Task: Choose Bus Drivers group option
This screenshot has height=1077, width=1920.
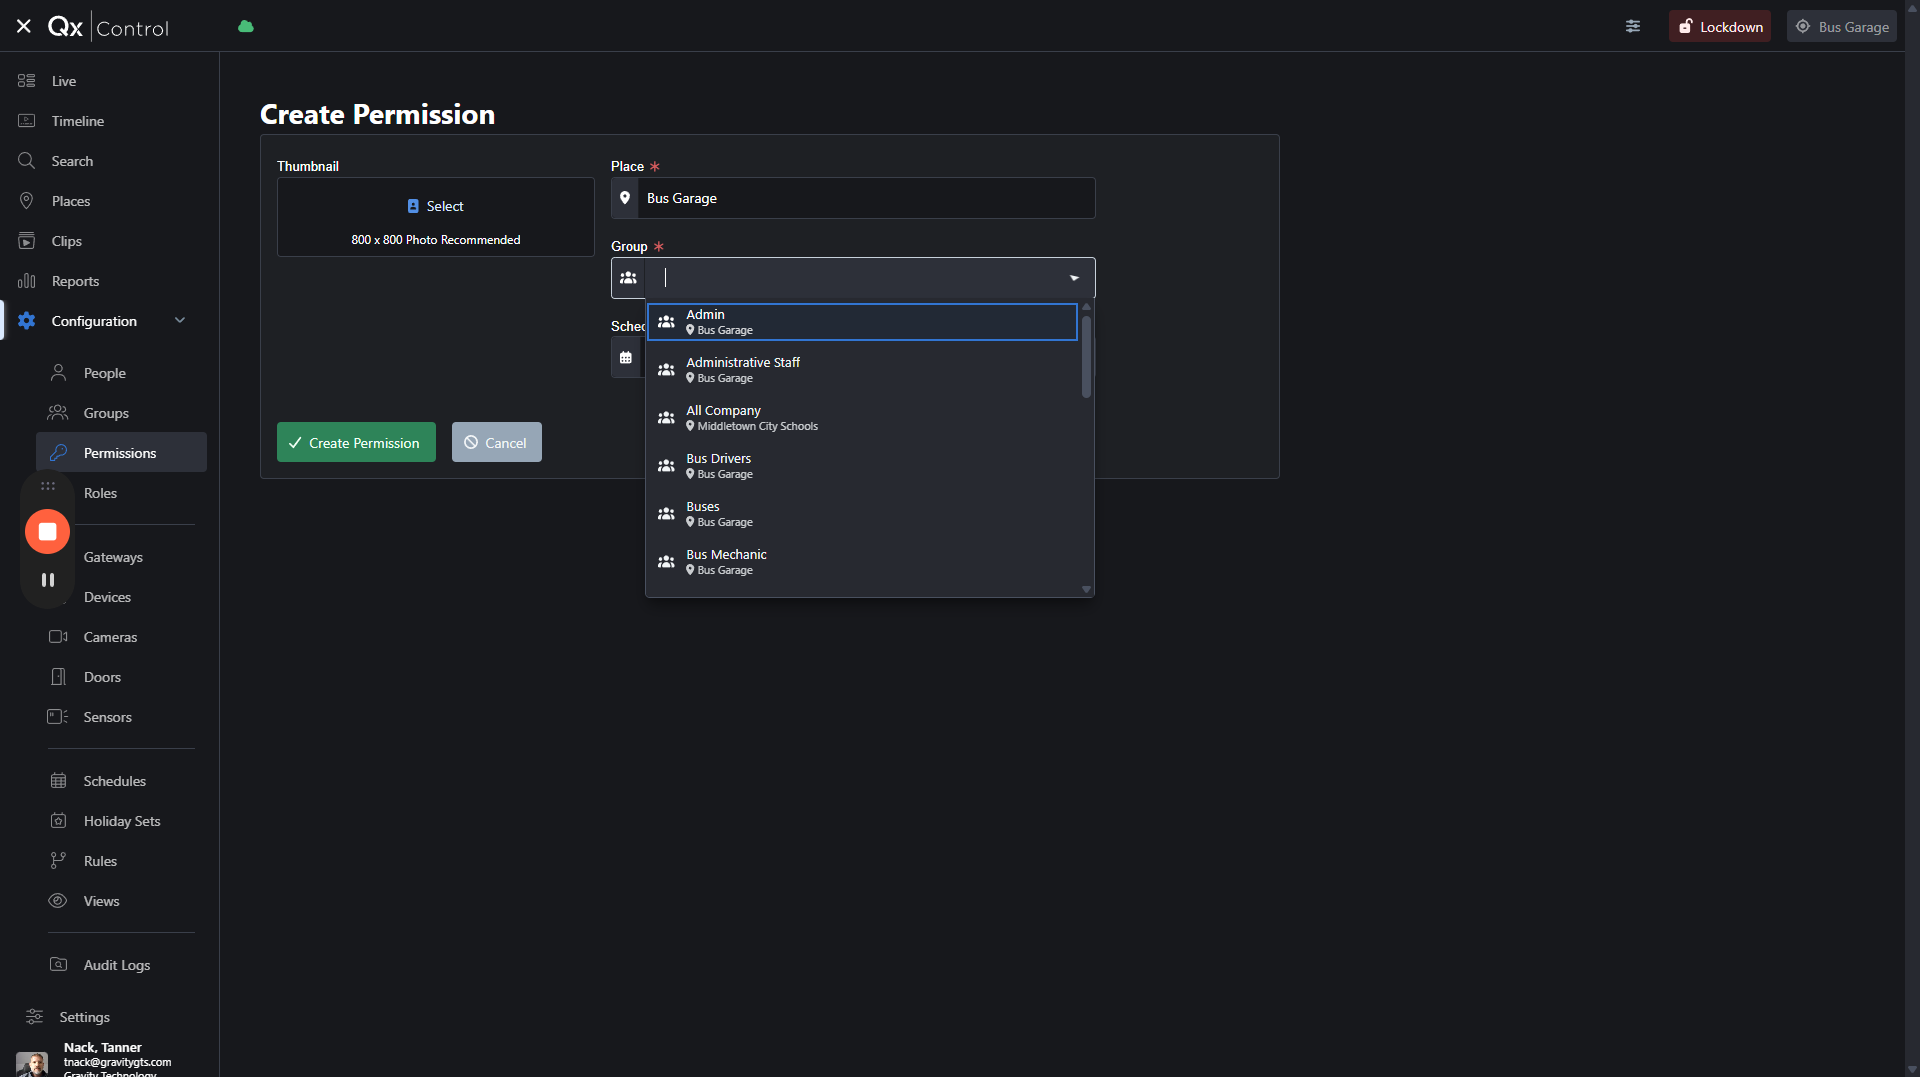Action: point(861,466)
